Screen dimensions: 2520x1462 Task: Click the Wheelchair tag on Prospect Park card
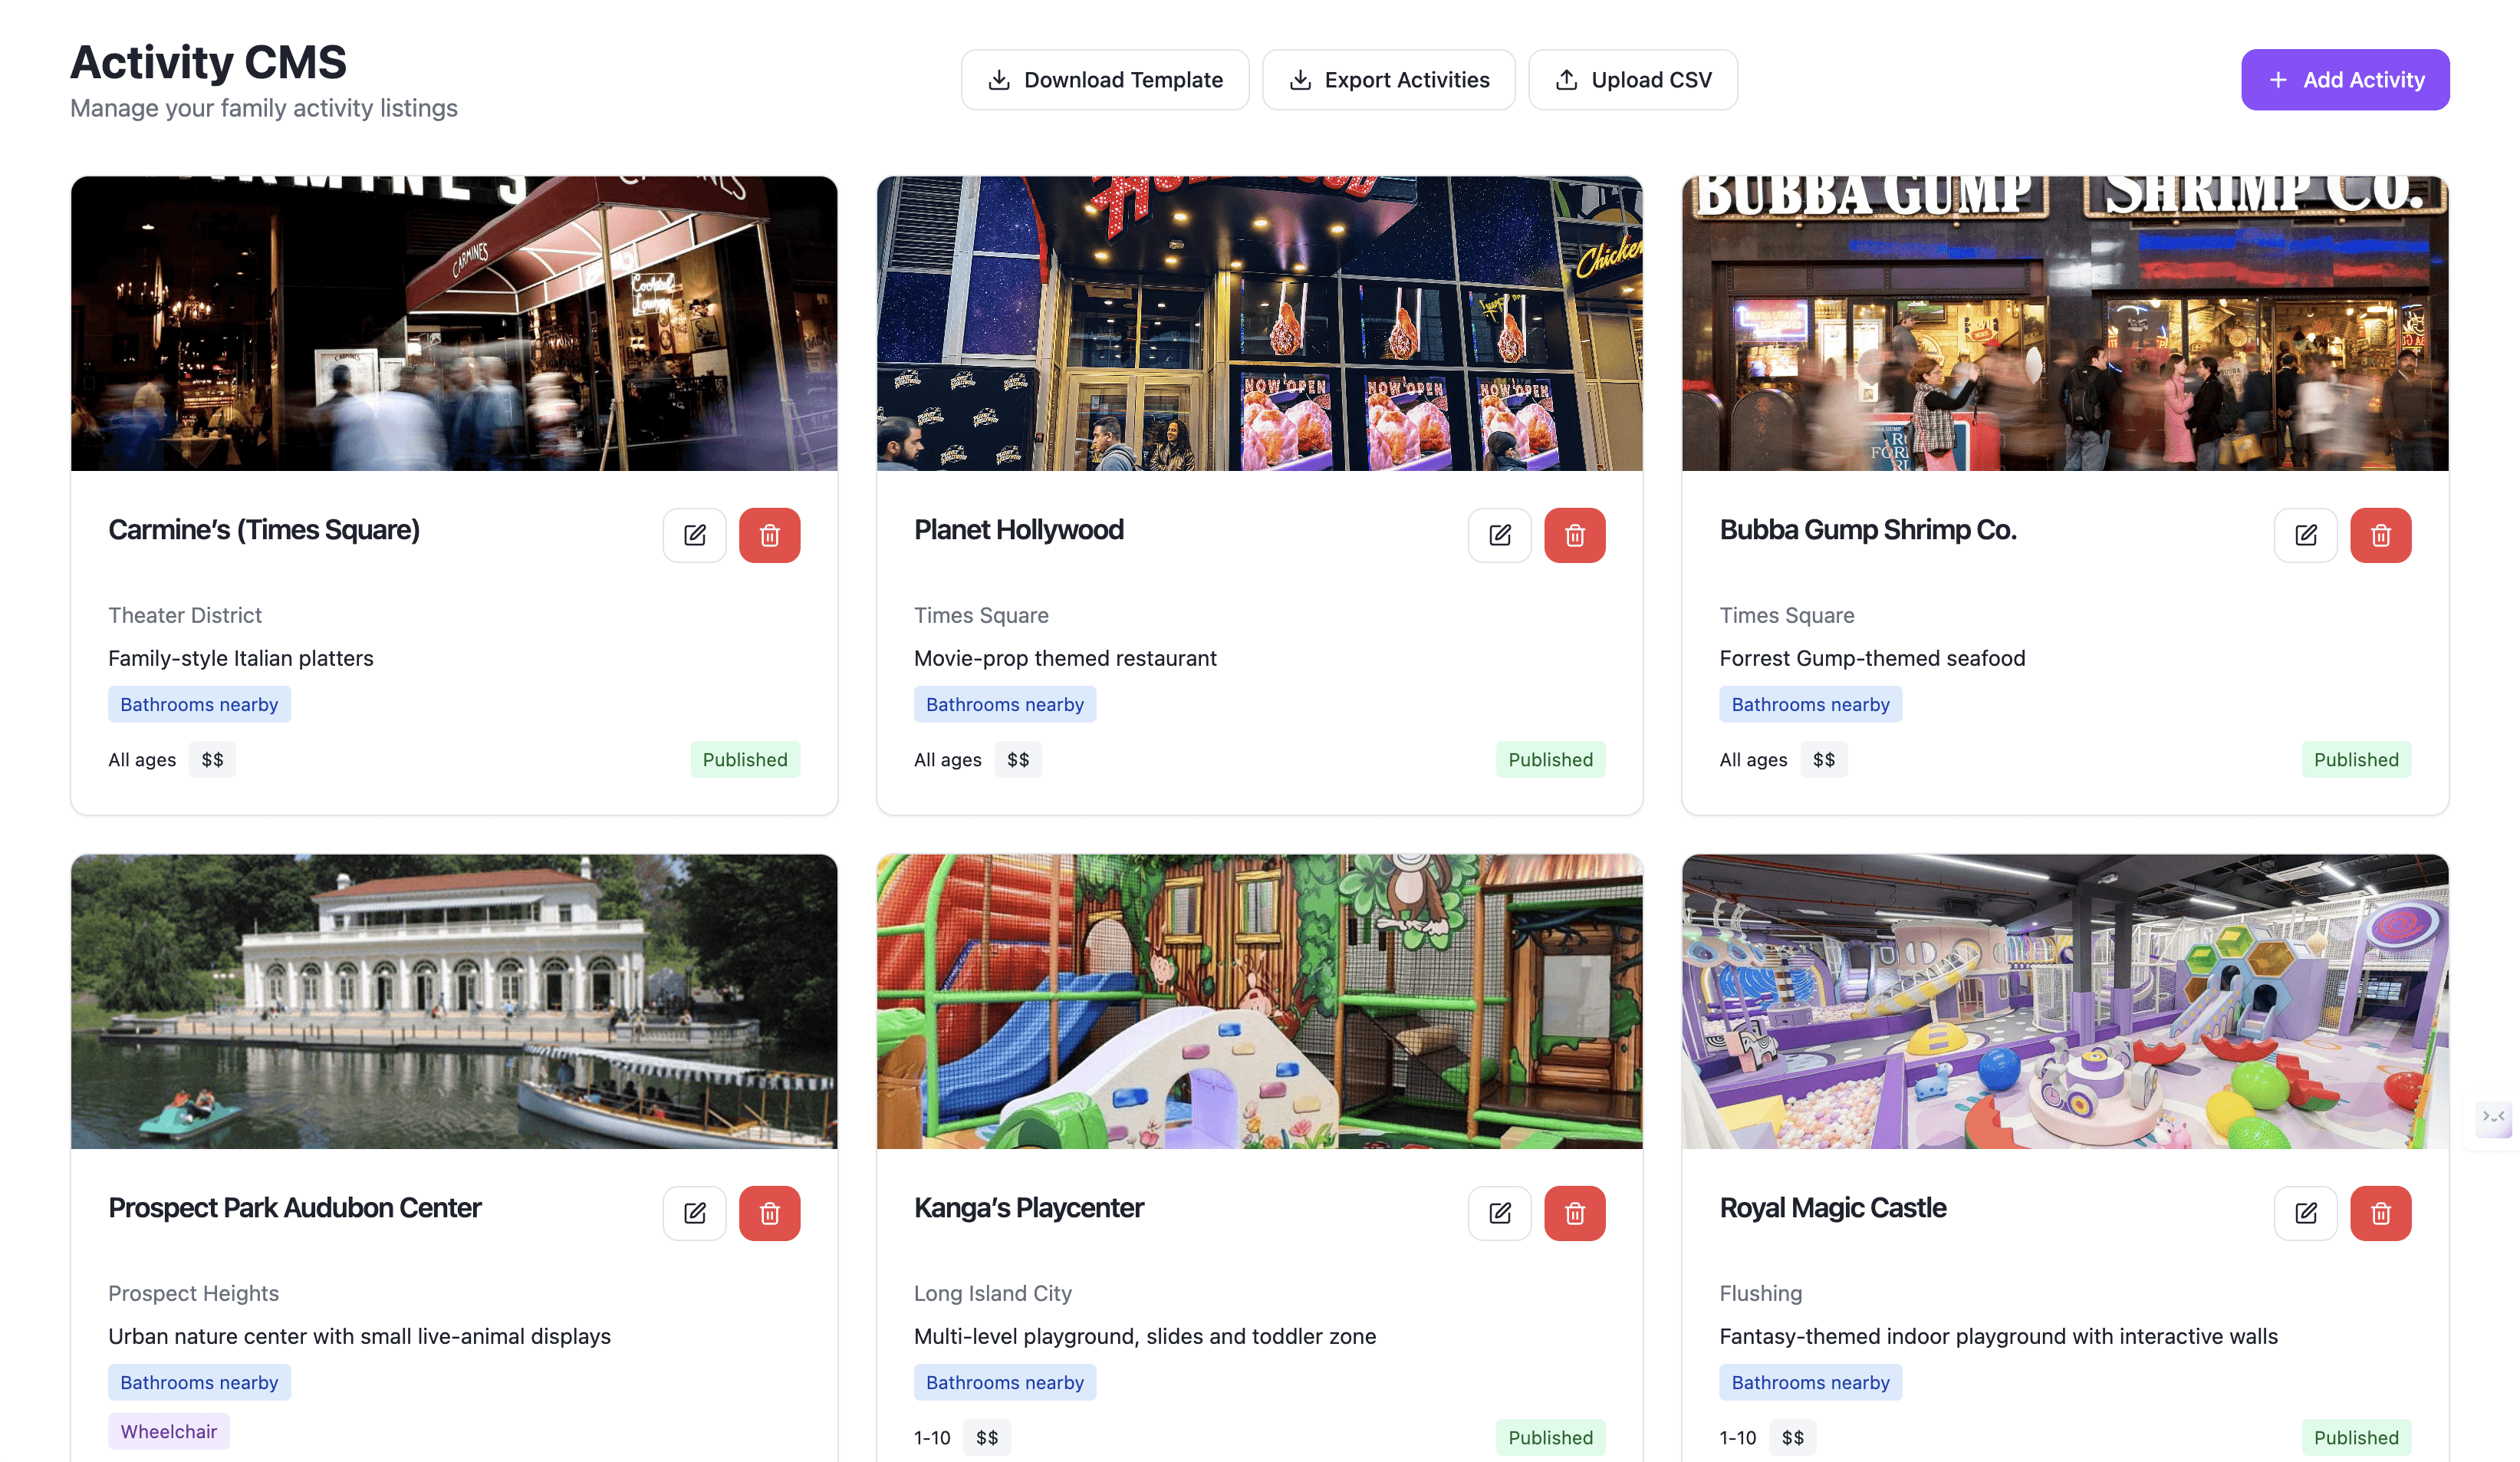[168, 1431]
